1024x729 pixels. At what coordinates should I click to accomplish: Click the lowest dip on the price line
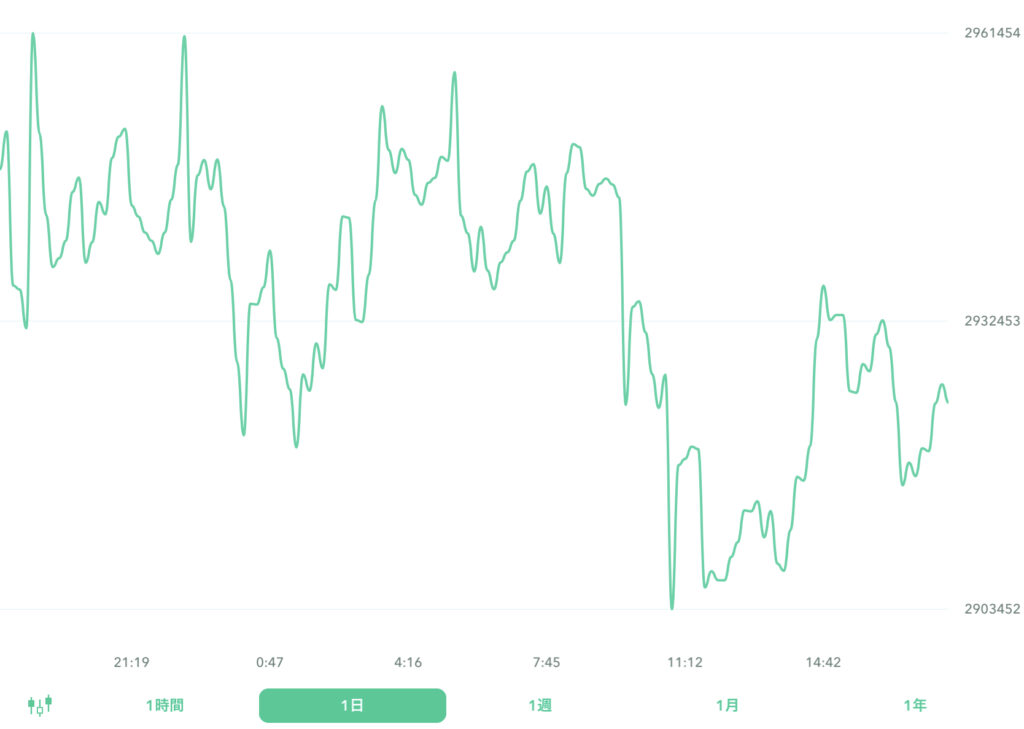tap(672, 607)
